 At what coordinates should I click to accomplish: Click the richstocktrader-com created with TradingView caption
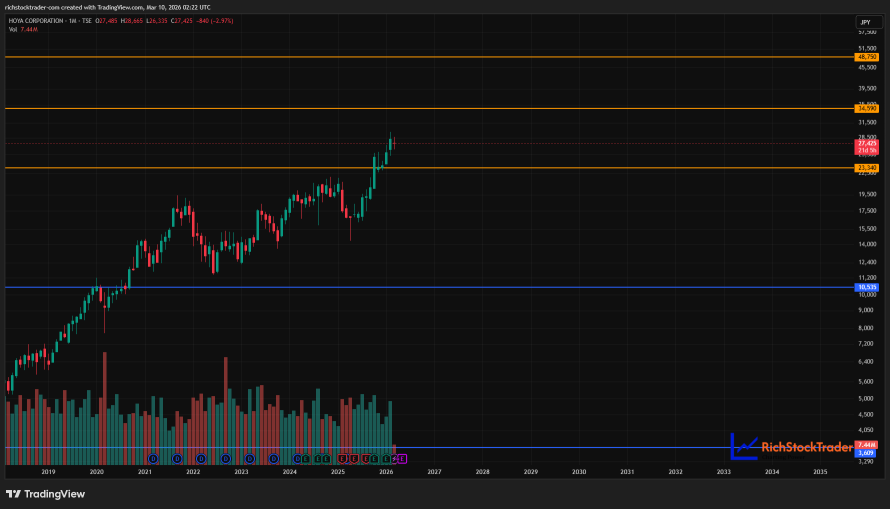pos(108,7)
